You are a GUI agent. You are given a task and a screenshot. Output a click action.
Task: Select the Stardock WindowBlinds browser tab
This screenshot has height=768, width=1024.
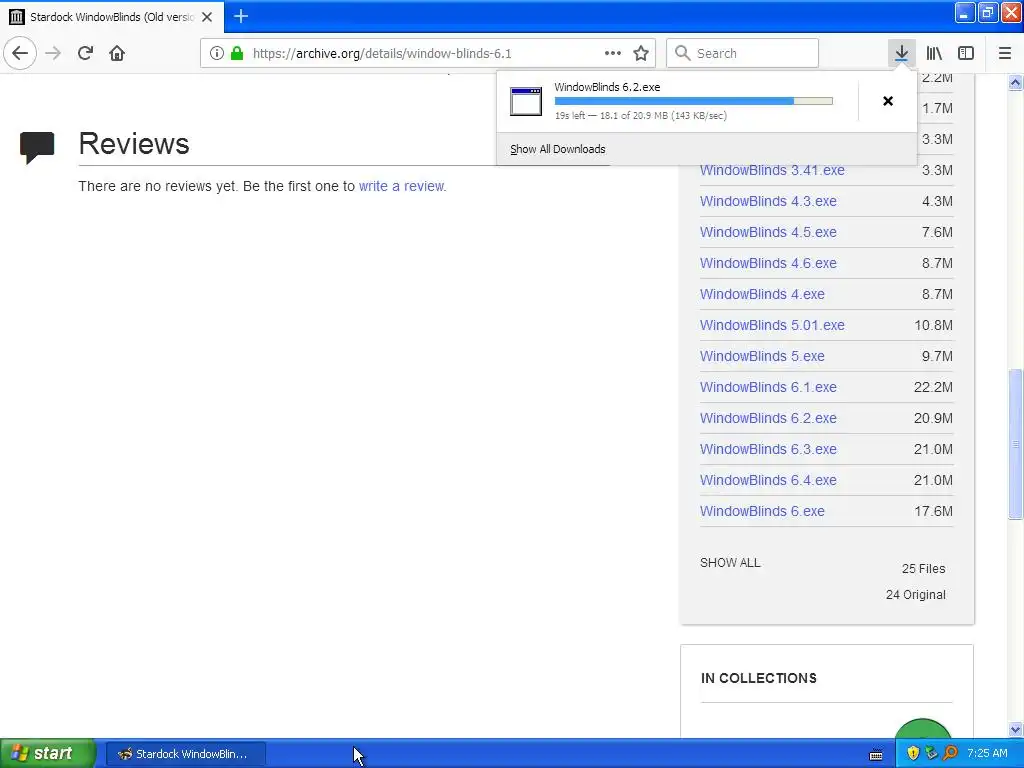click(112, 17)
